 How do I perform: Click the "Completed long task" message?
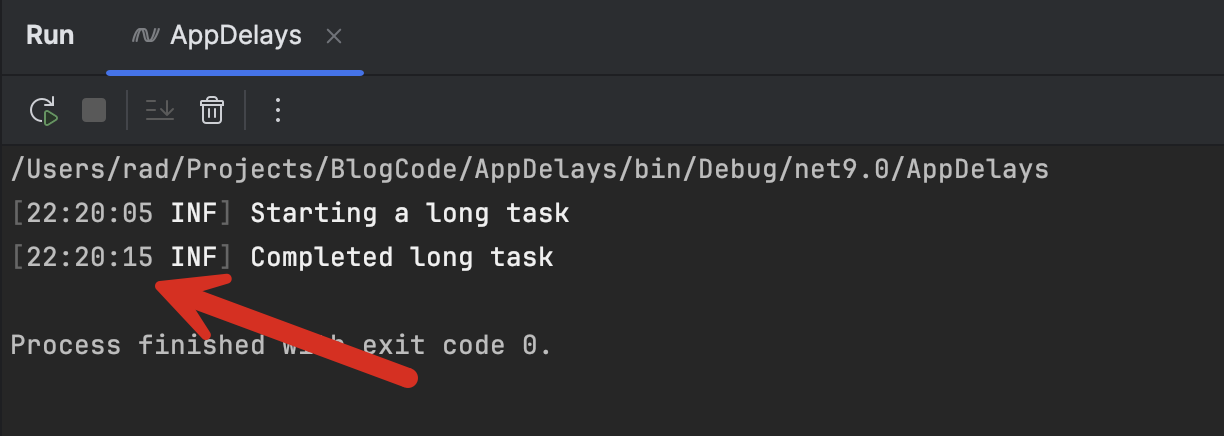coord(401,257)
